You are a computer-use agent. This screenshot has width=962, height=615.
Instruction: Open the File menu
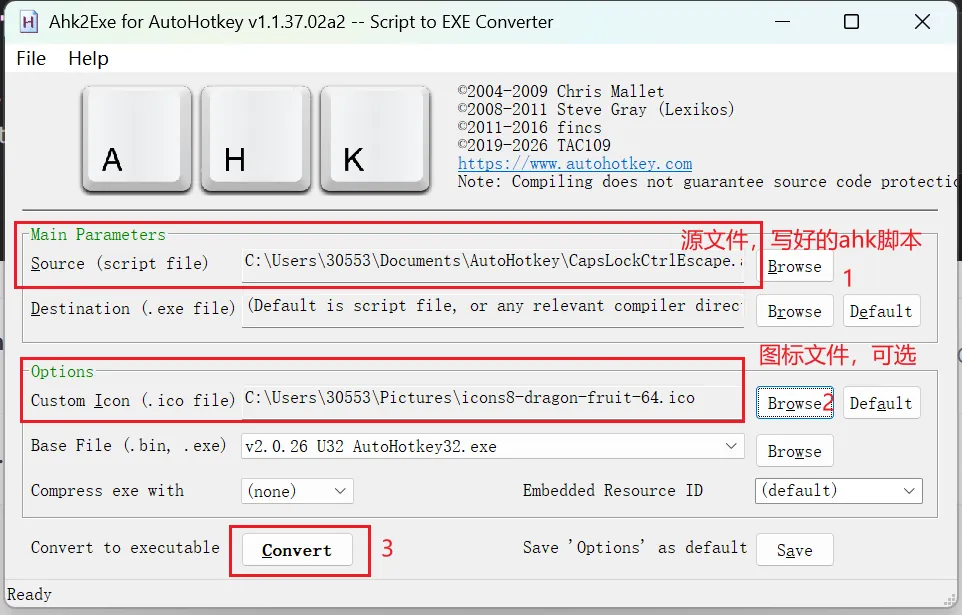pos(31,58)
